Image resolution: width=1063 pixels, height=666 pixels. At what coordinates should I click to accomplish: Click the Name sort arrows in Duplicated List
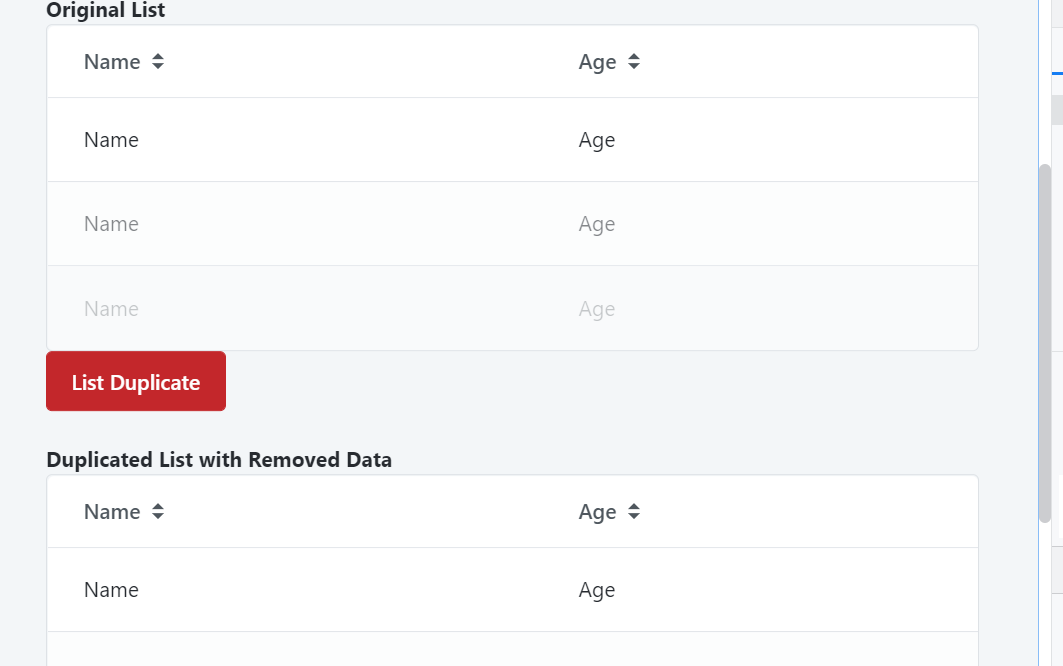pos(157,511)
